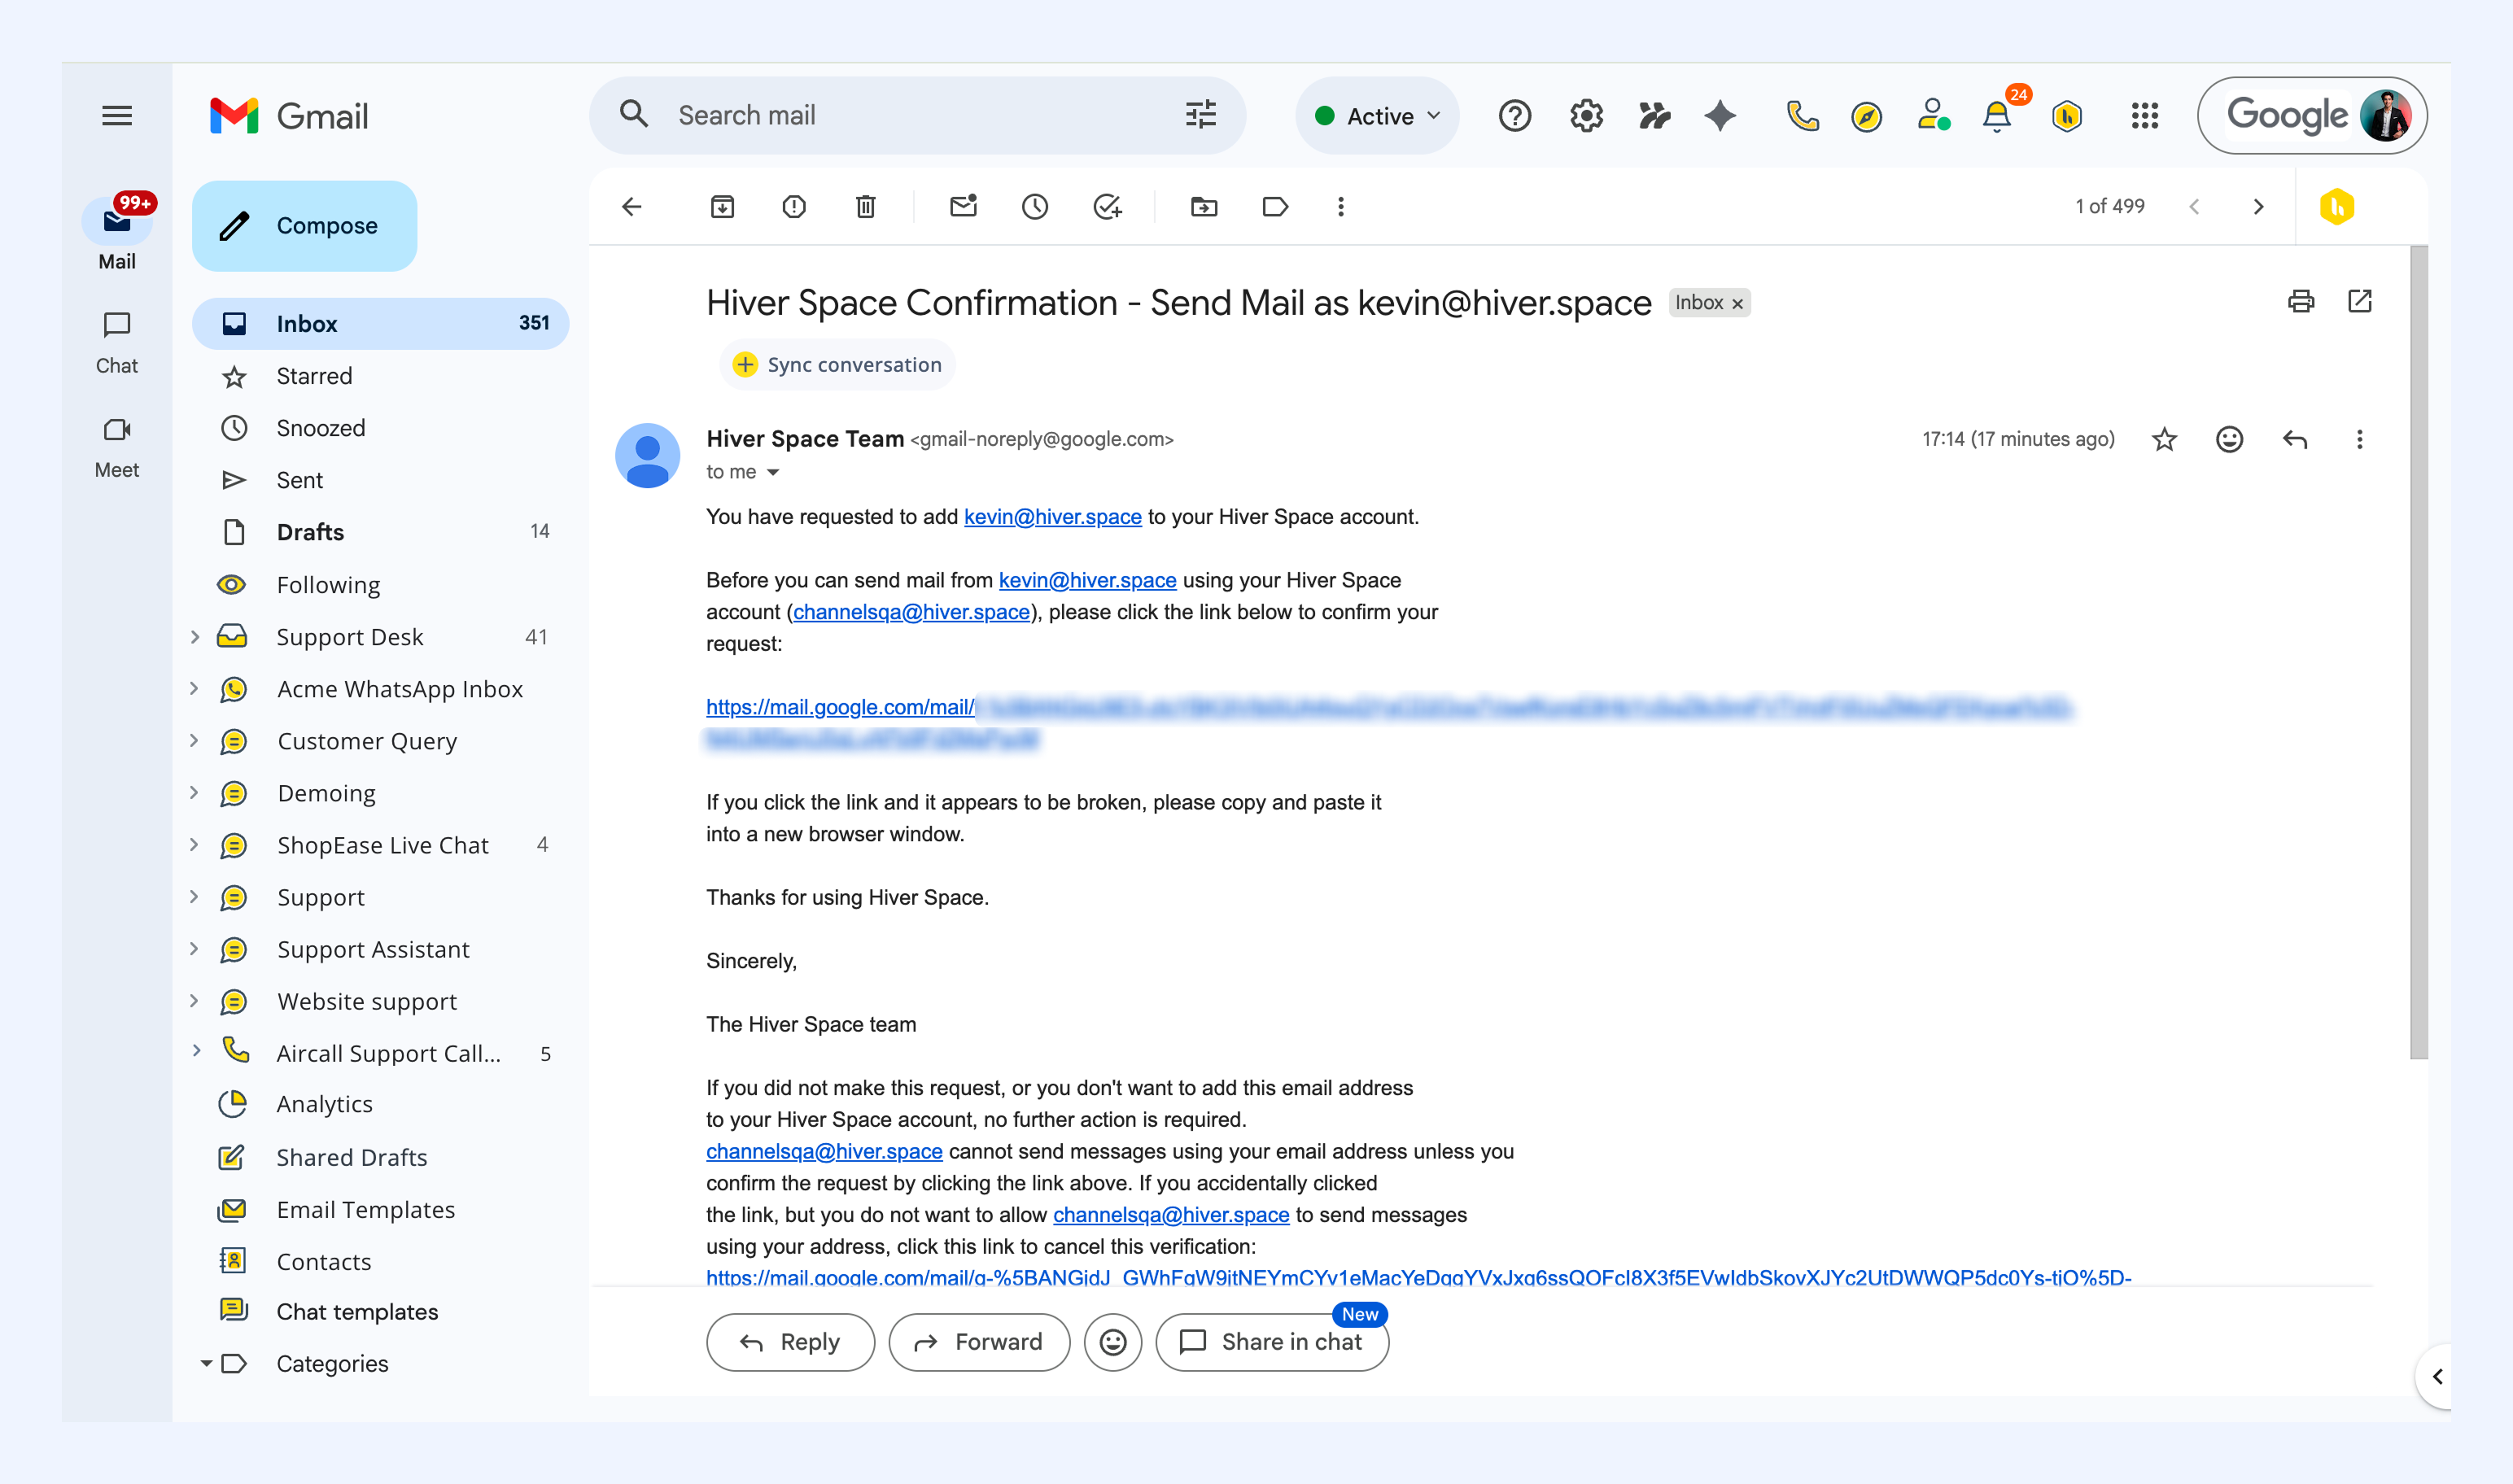Open the message more options menu
This screenshot has height=1484, width=2513.
coord(2359,439)
